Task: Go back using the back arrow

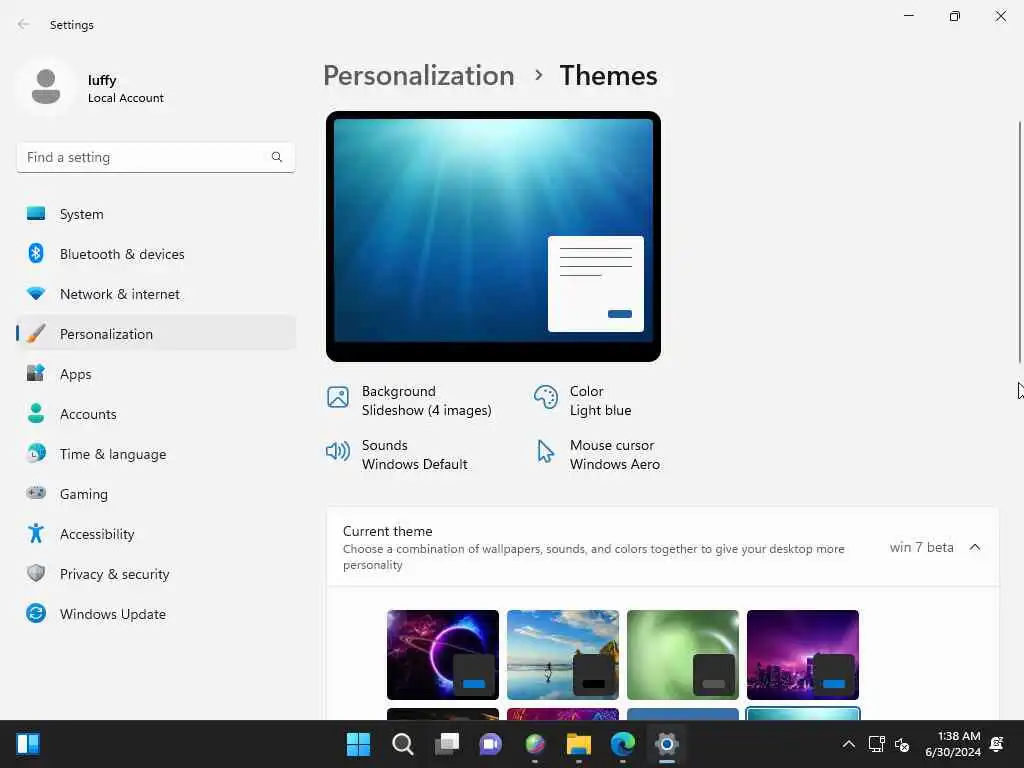Action: click(x=24, y=24)
